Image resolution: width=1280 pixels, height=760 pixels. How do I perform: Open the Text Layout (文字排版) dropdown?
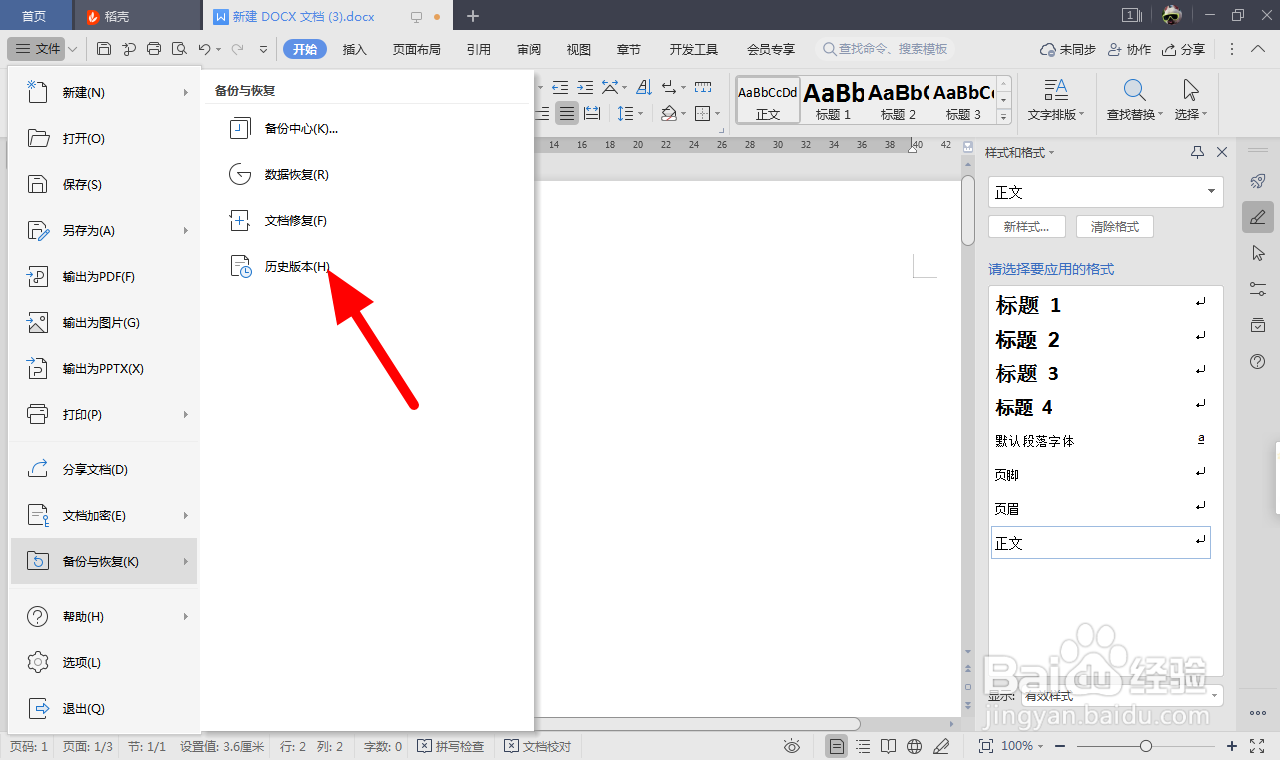tap(1056, 100)
